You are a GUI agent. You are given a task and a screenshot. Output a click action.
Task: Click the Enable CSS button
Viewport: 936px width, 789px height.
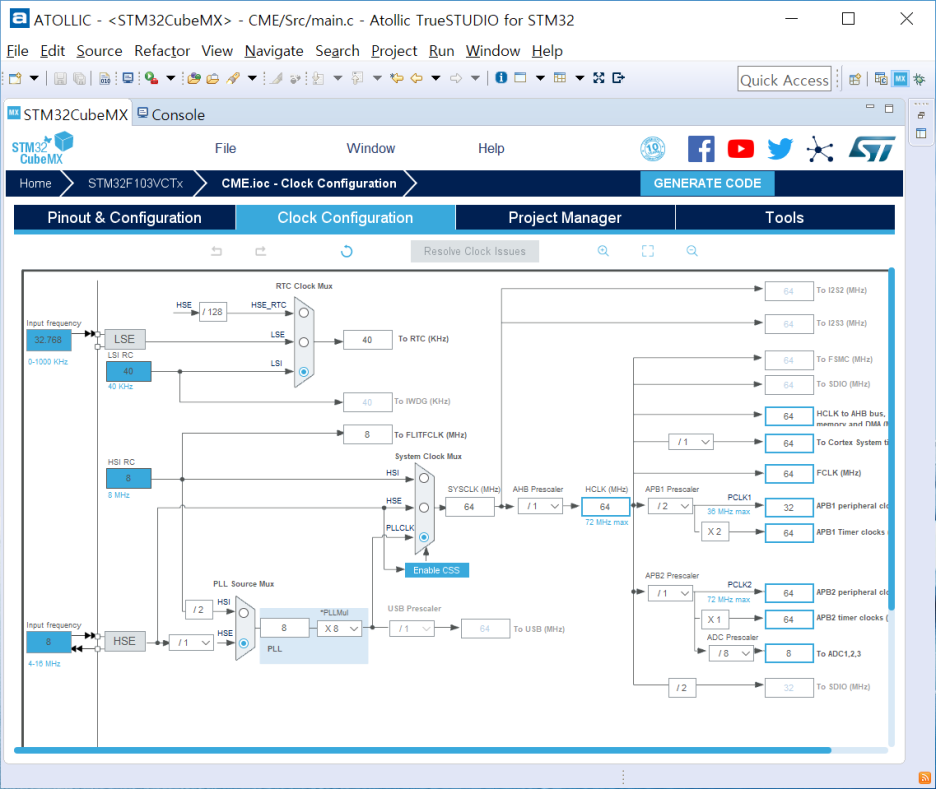(436, 570)
